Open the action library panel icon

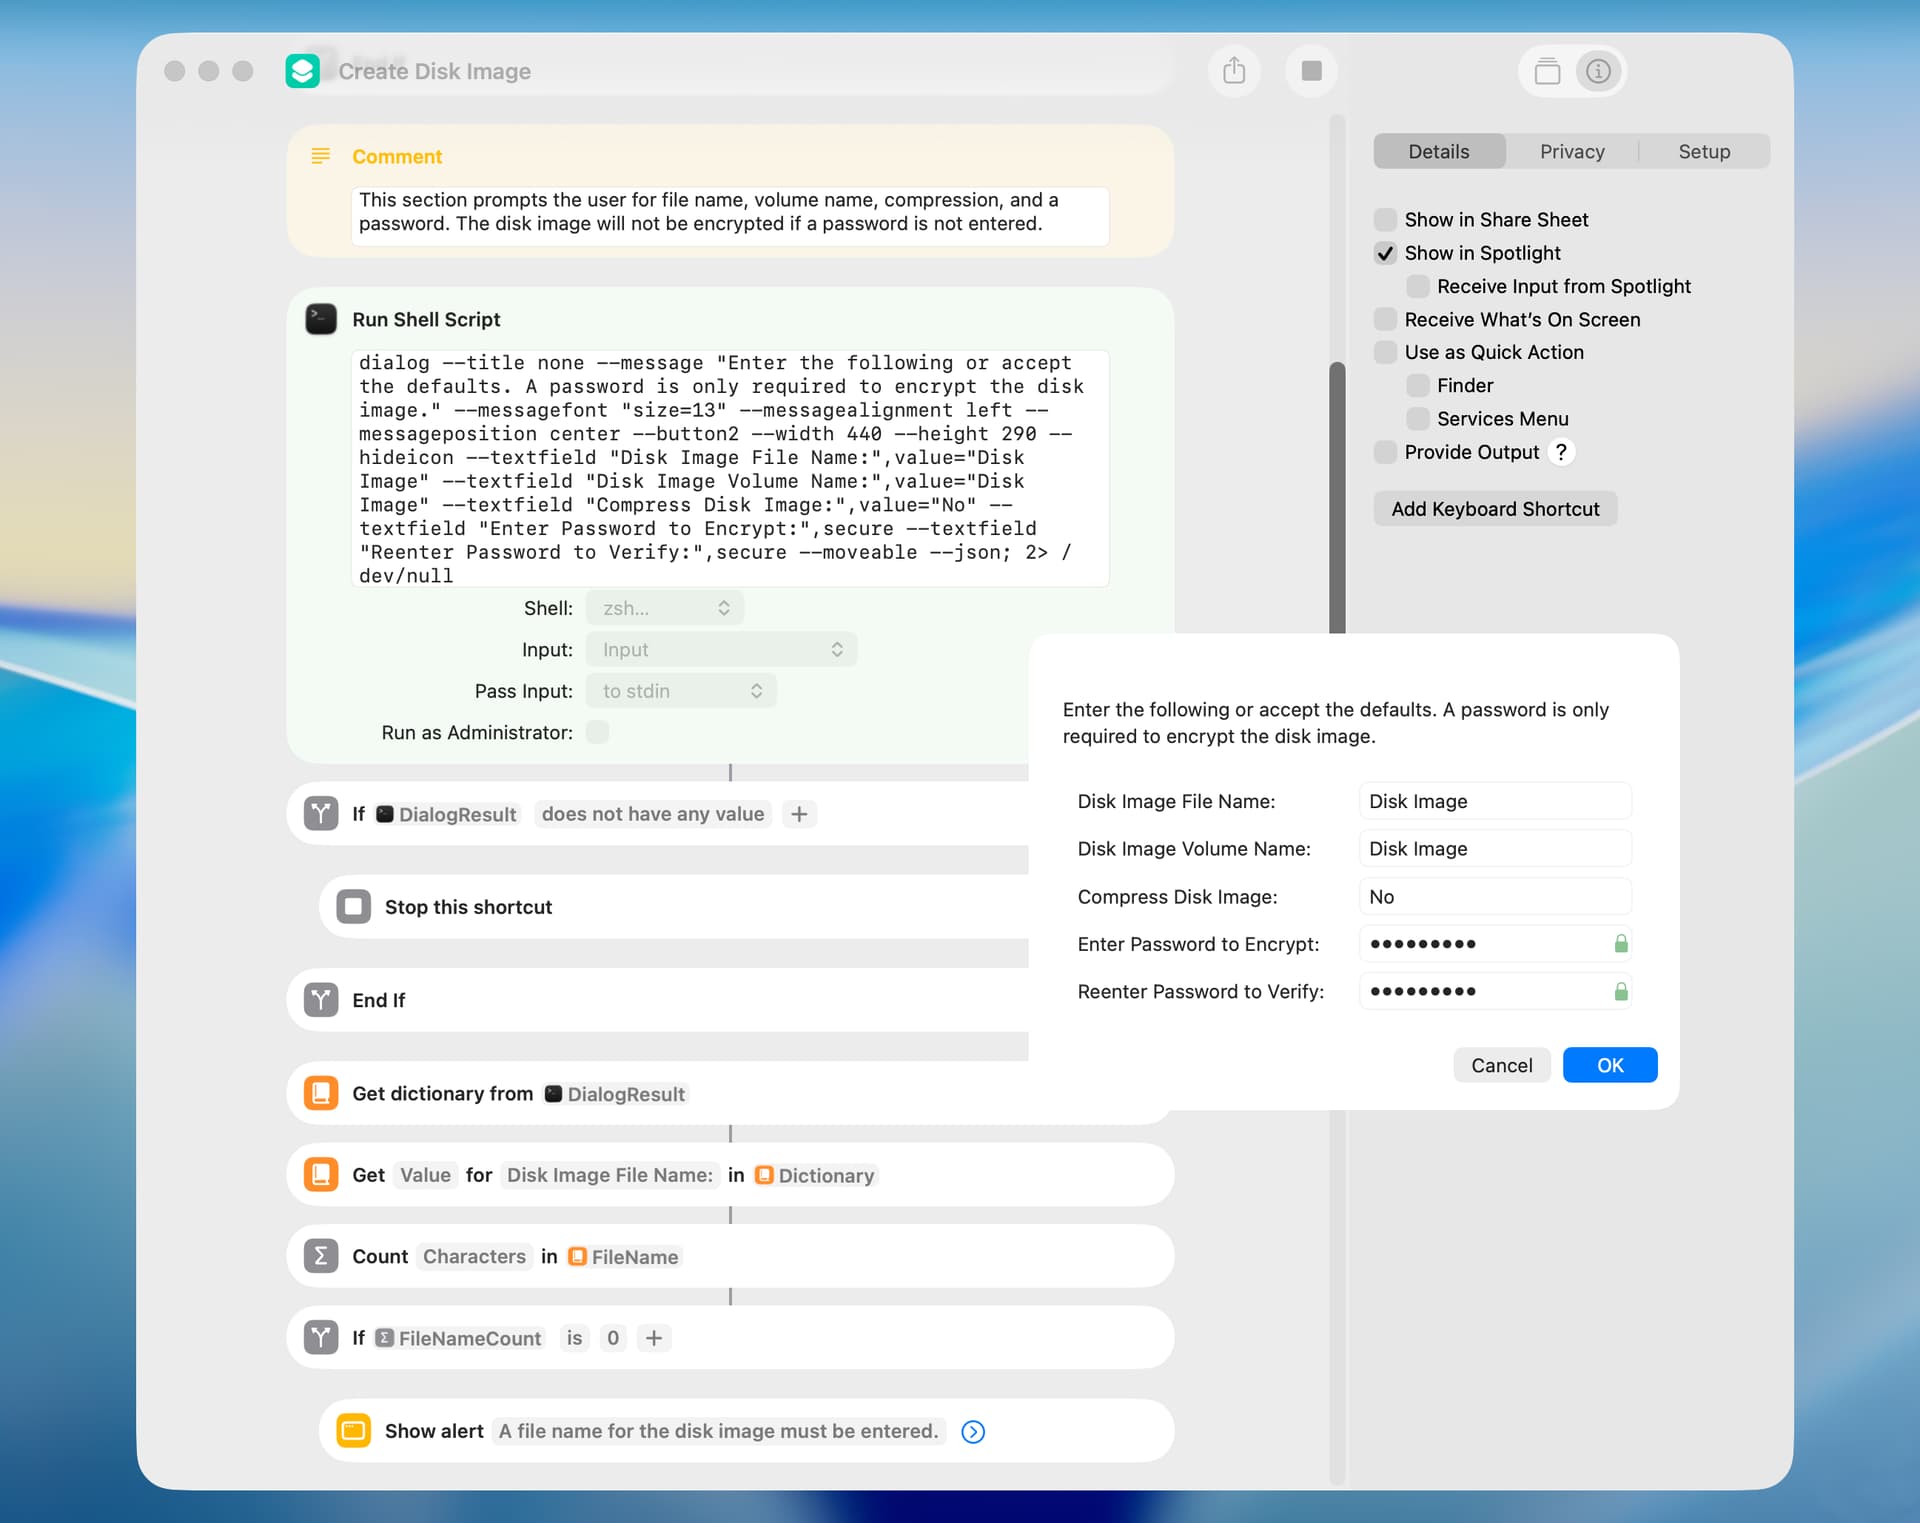[1547, 71]
